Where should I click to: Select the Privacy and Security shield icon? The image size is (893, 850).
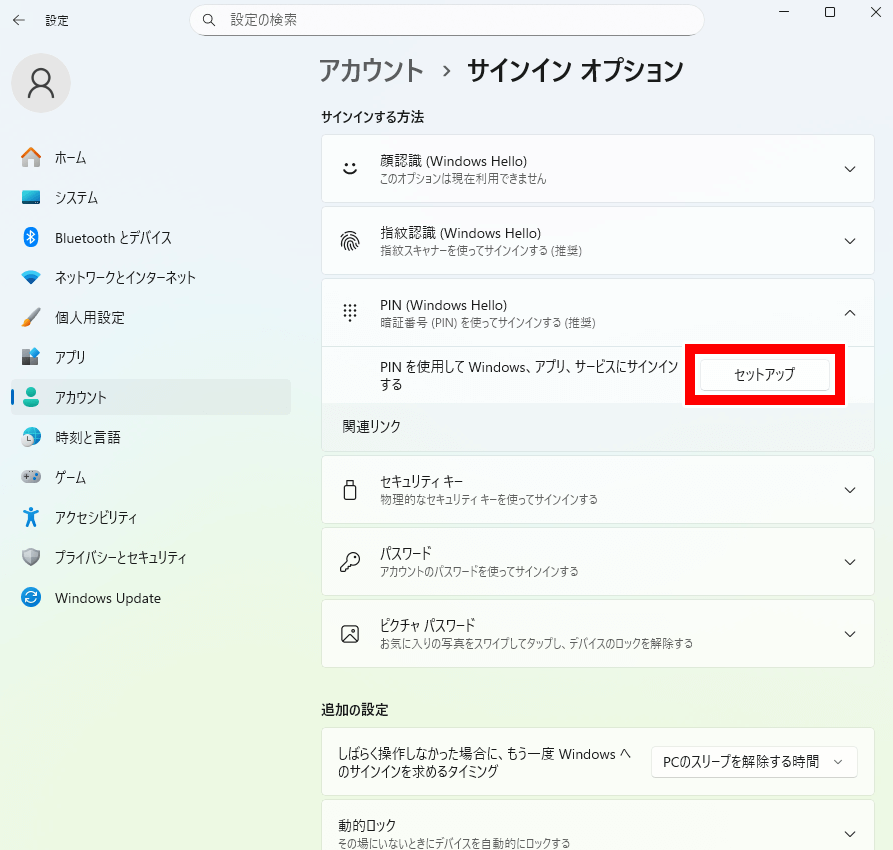tap(31, 557)
